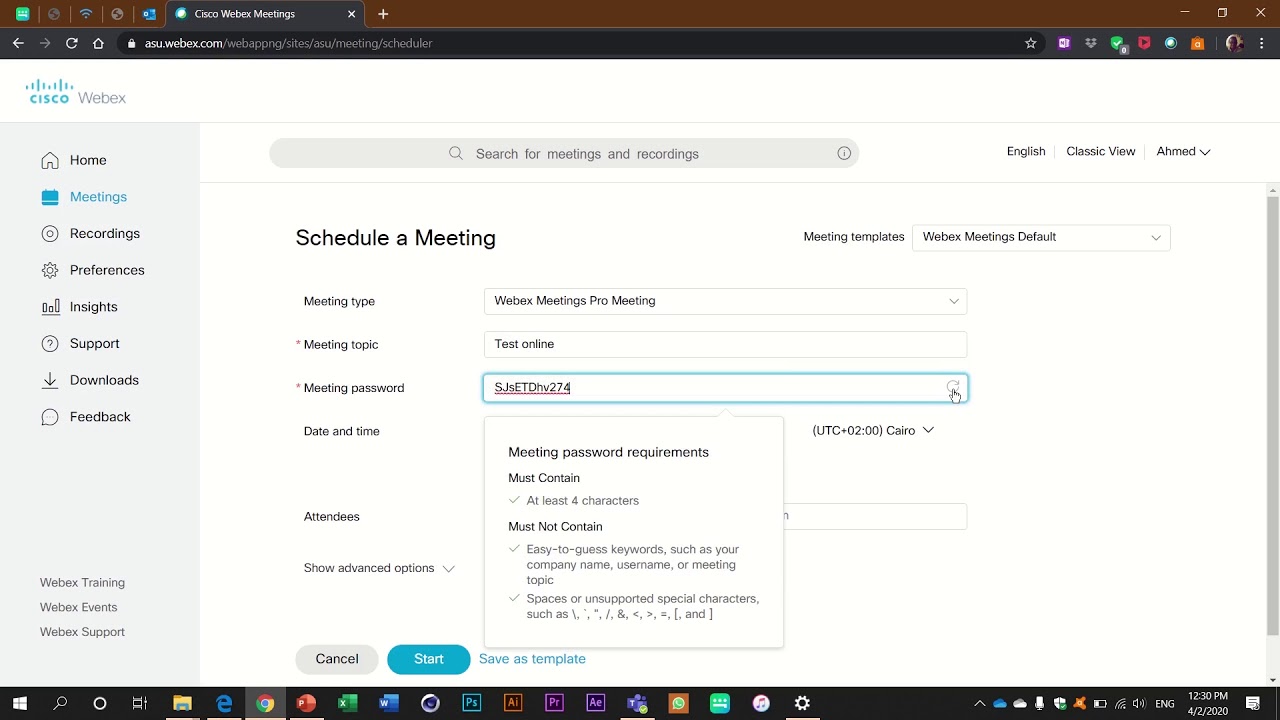Open Preferences from the sidebar
Image resolution: width=1280 pixels, height=720 pixels.
(93, 270)
